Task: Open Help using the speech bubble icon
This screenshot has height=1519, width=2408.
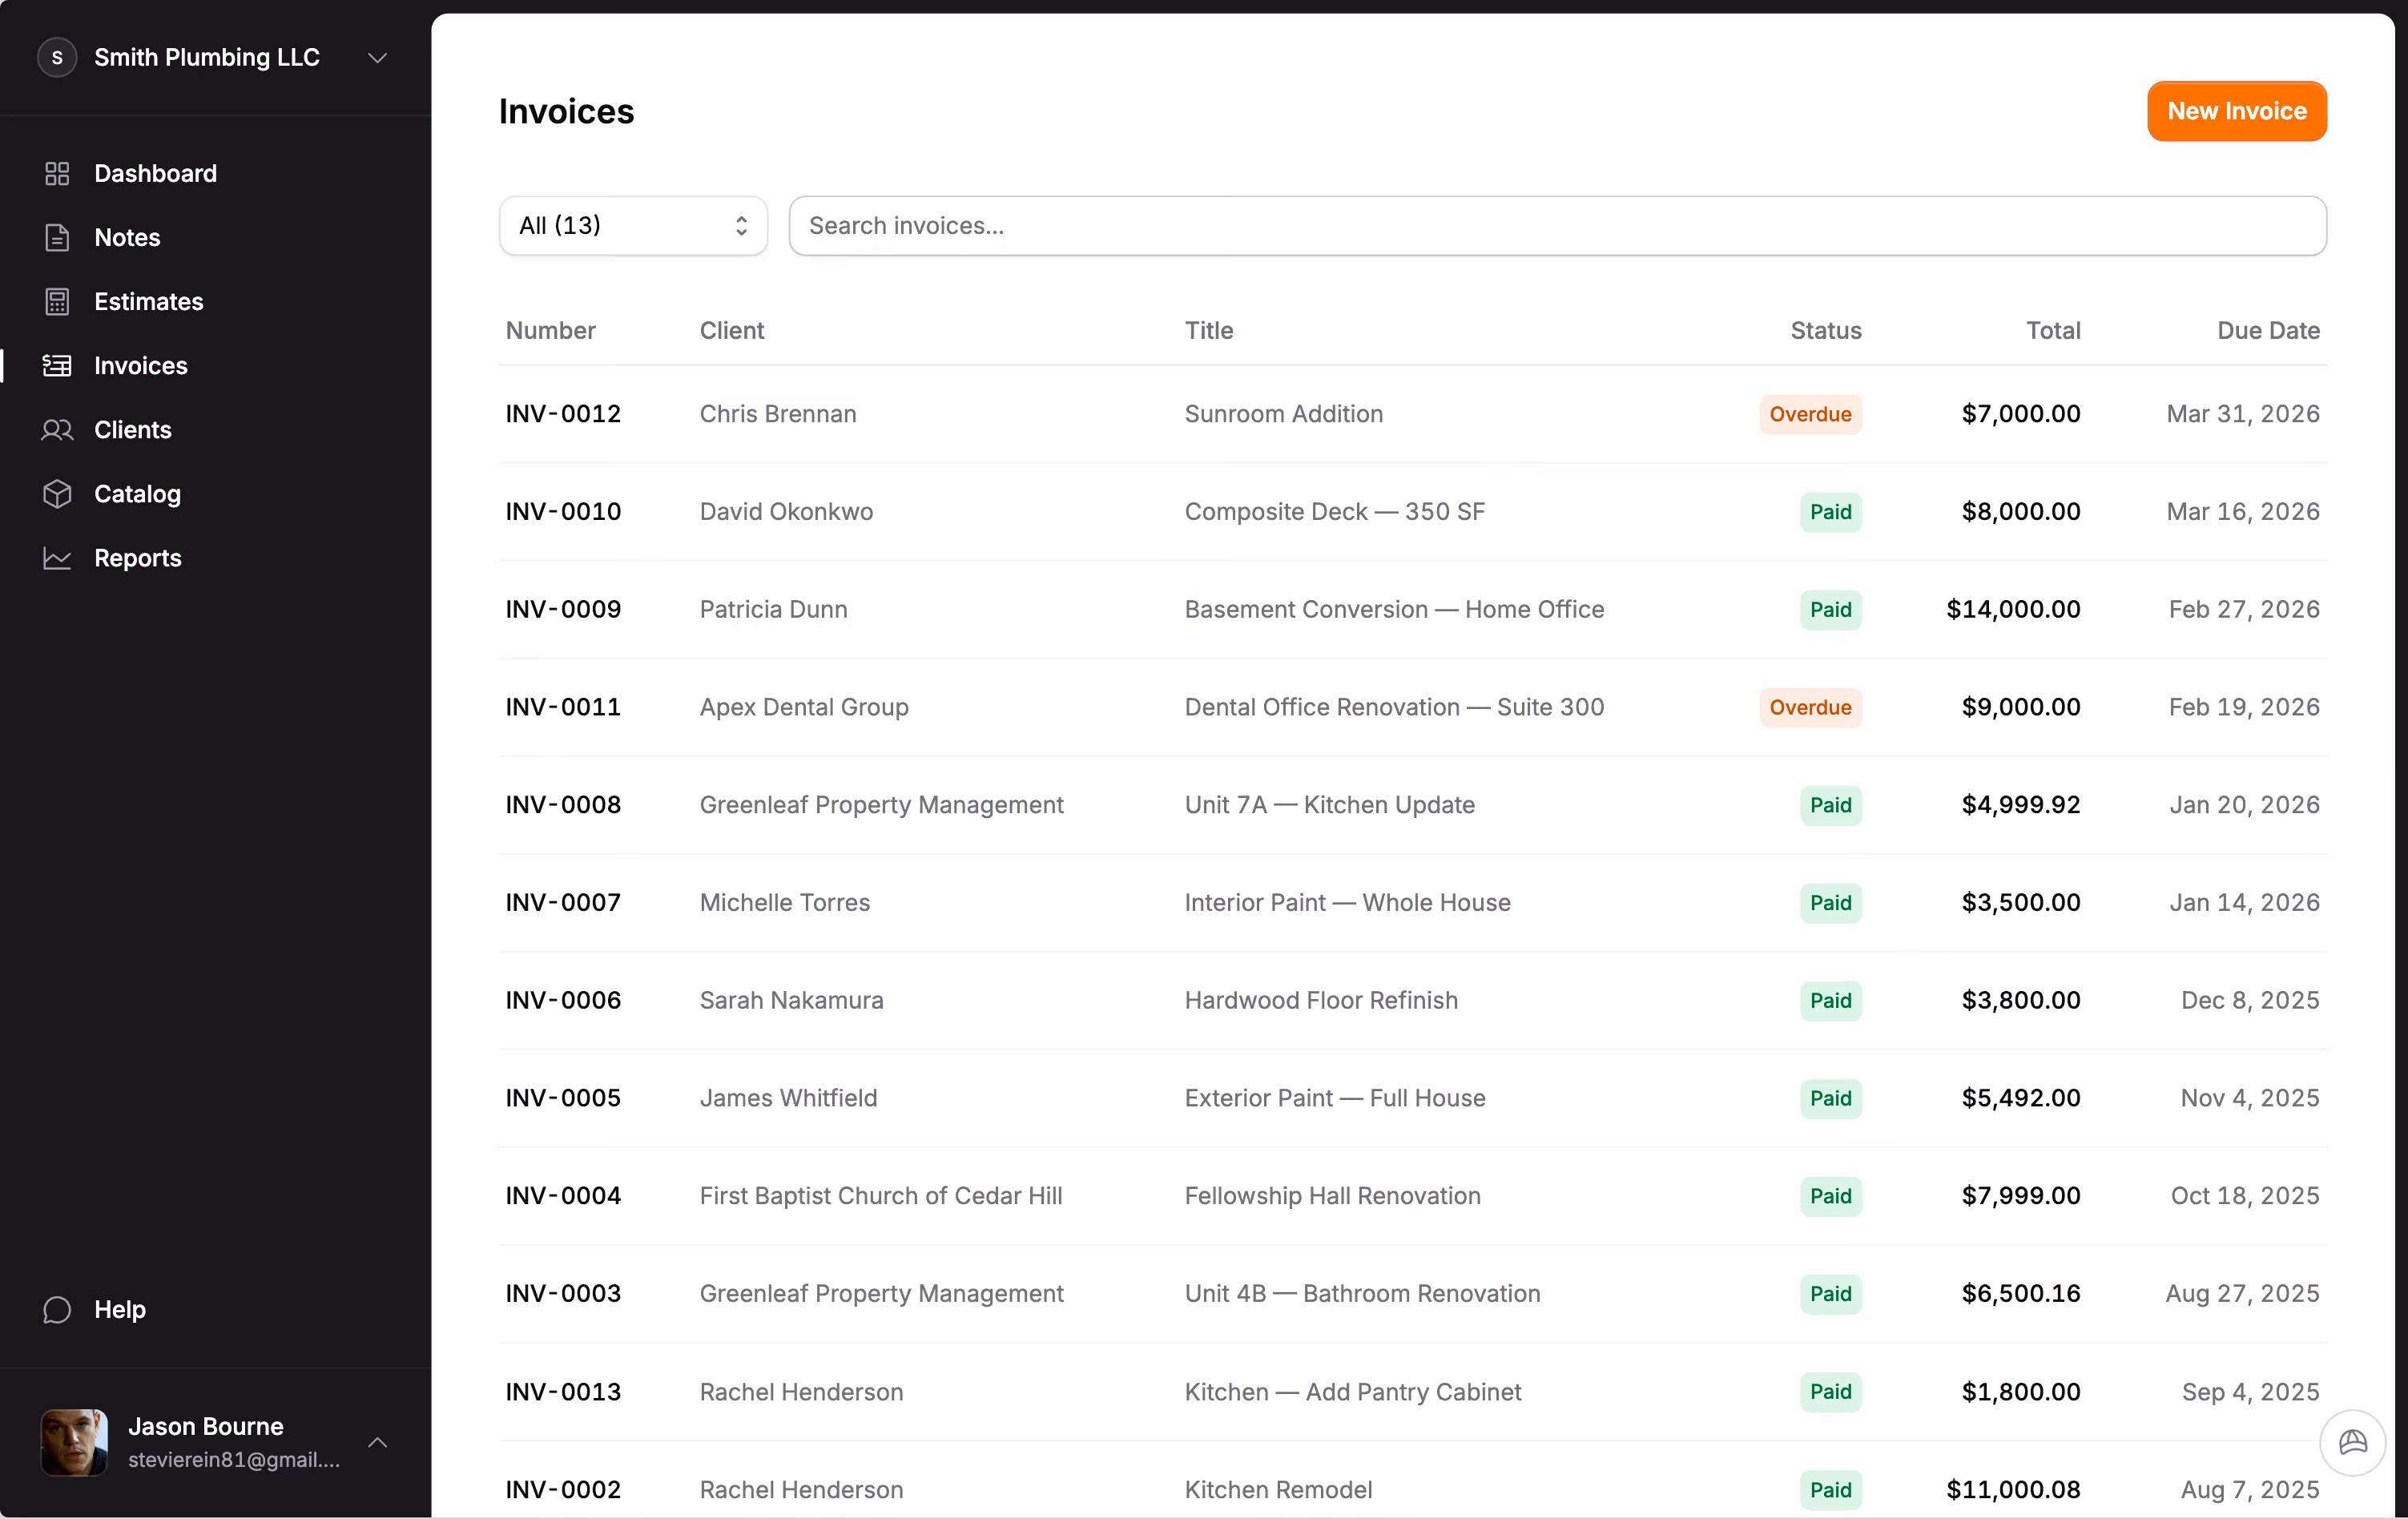Action: 57,1309
